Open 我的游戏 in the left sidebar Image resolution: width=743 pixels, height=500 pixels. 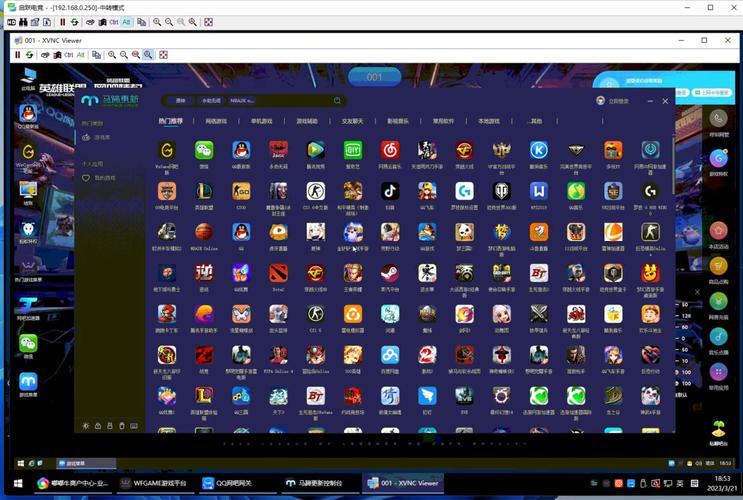(105, 178)
